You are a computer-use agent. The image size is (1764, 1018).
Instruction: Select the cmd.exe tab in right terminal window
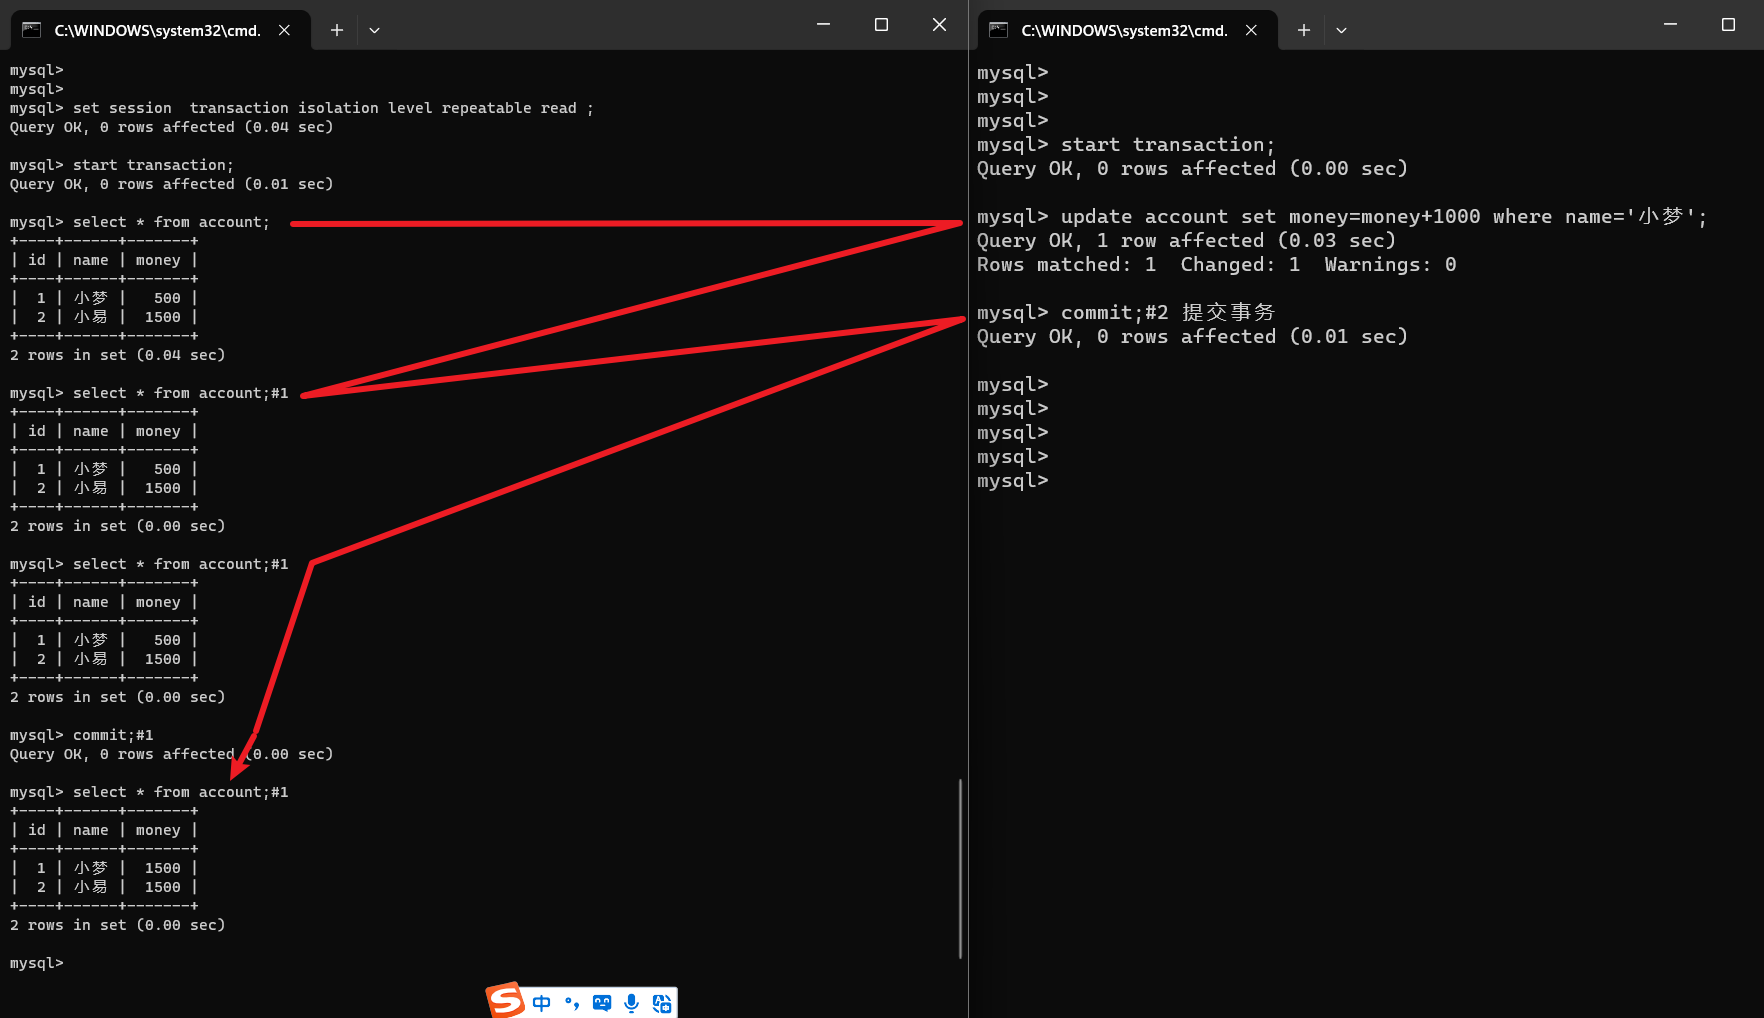point(1127,30)
